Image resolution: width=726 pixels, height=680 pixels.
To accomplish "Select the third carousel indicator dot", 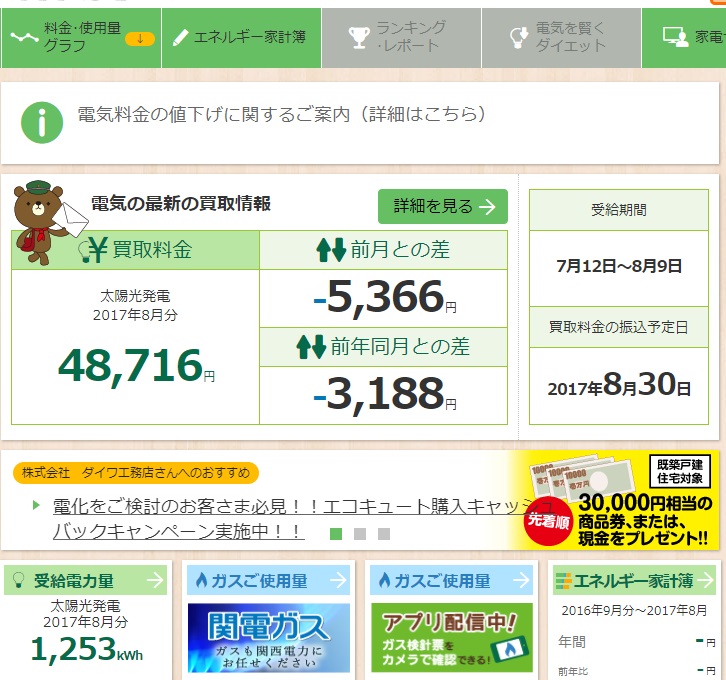I will point(384,533).
